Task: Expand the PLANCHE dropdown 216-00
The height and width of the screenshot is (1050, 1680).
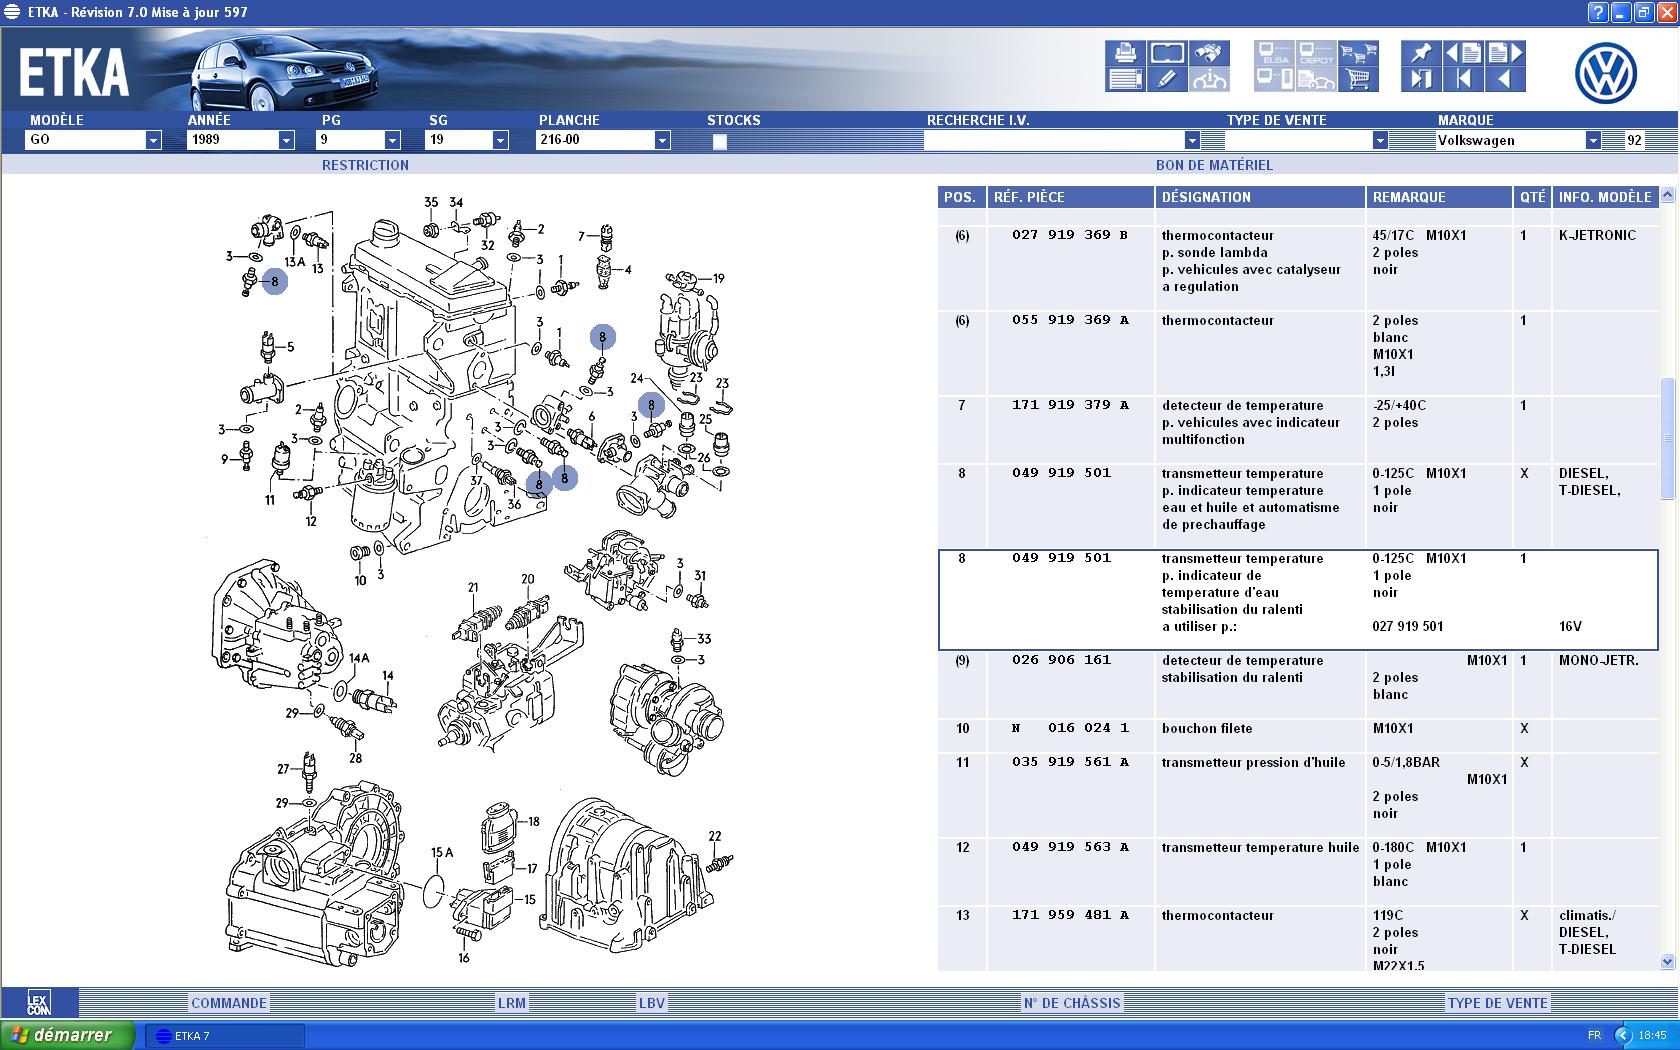Action: [x=662, y=140]
